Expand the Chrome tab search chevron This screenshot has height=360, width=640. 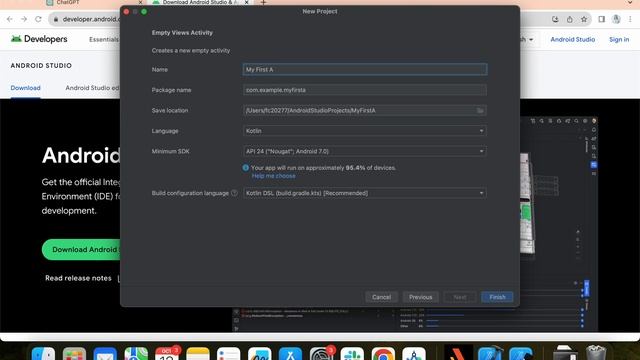[x=631, y=2]
